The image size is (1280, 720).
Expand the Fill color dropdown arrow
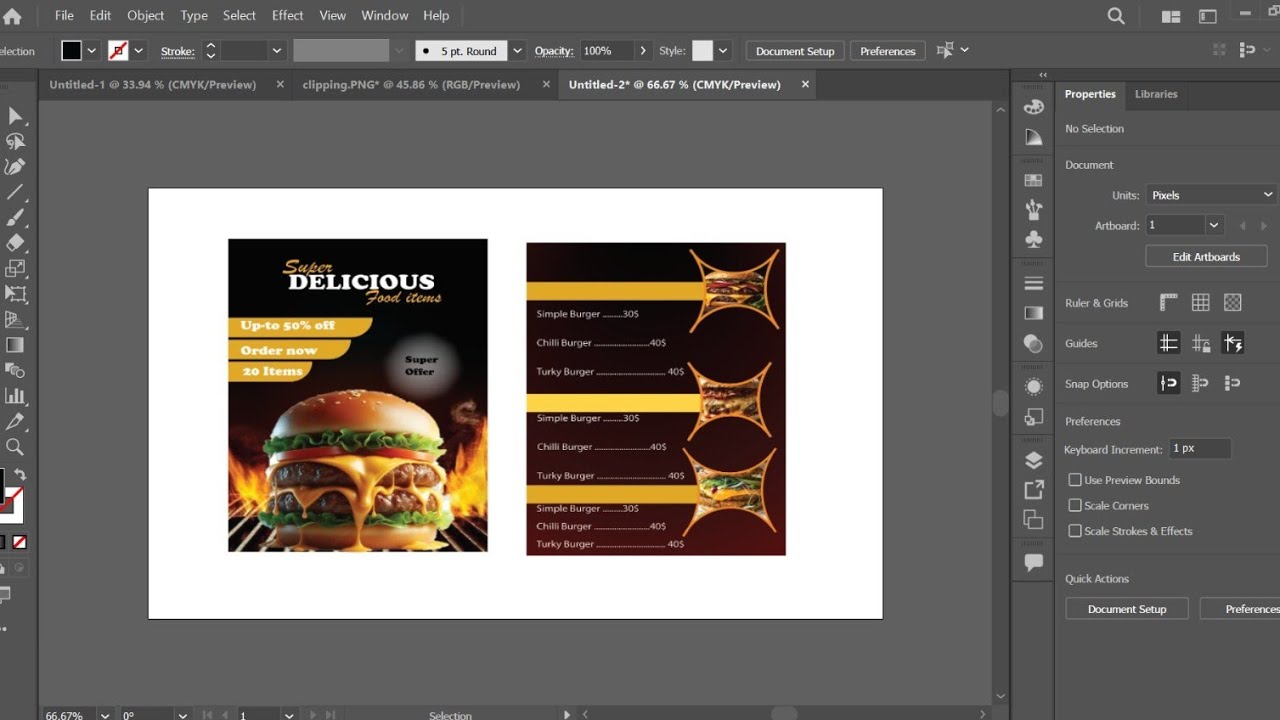click(x=92, y=51)
